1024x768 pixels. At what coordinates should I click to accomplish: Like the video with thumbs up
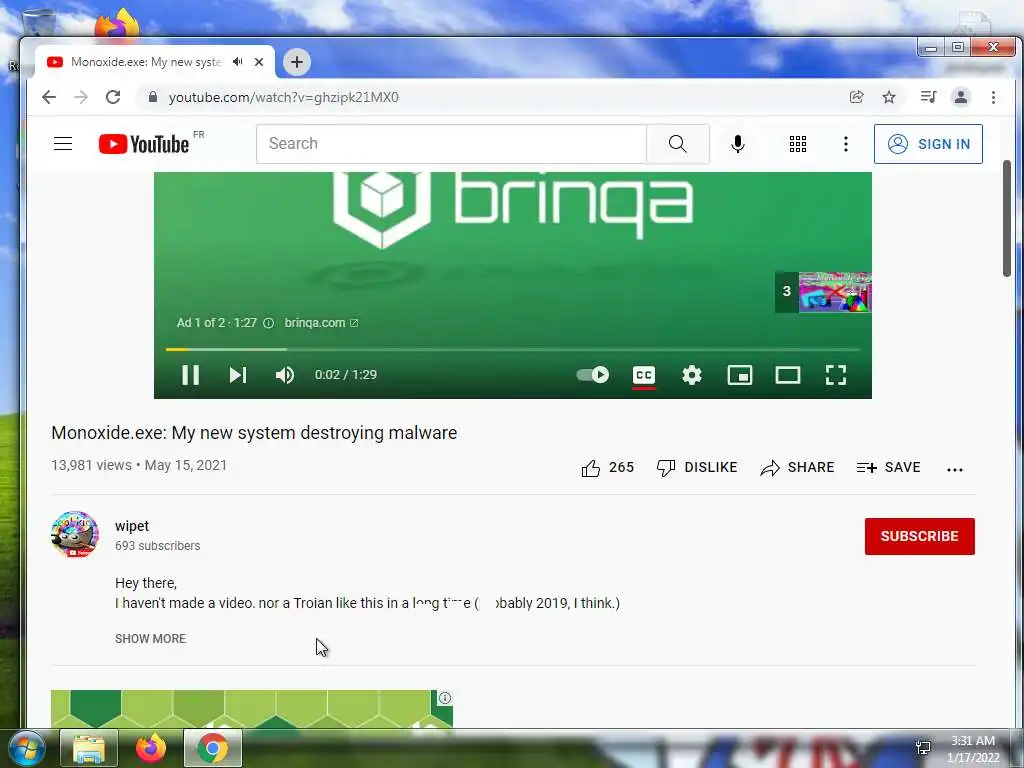point(607,468)
